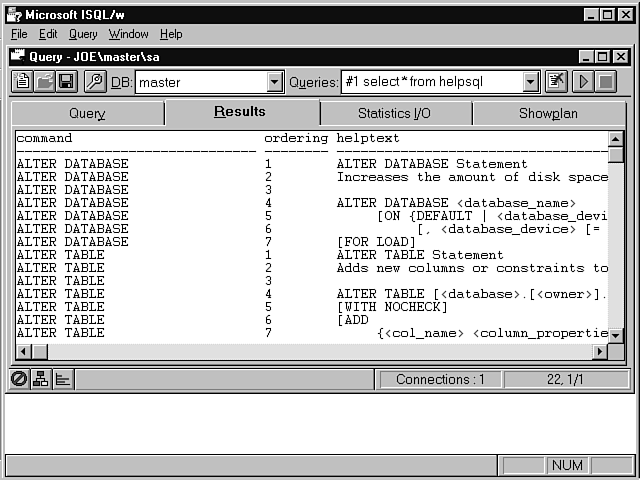This screenshot has width=640, height=480.
Task: Open the Window menu
Action: 128,34
